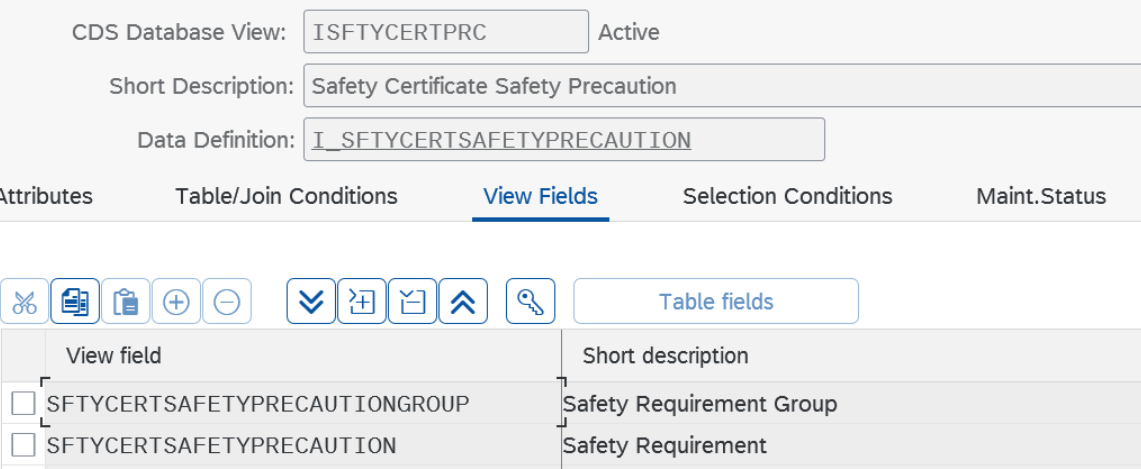Switch to Table/Join Conditions tab

point(286,196)
